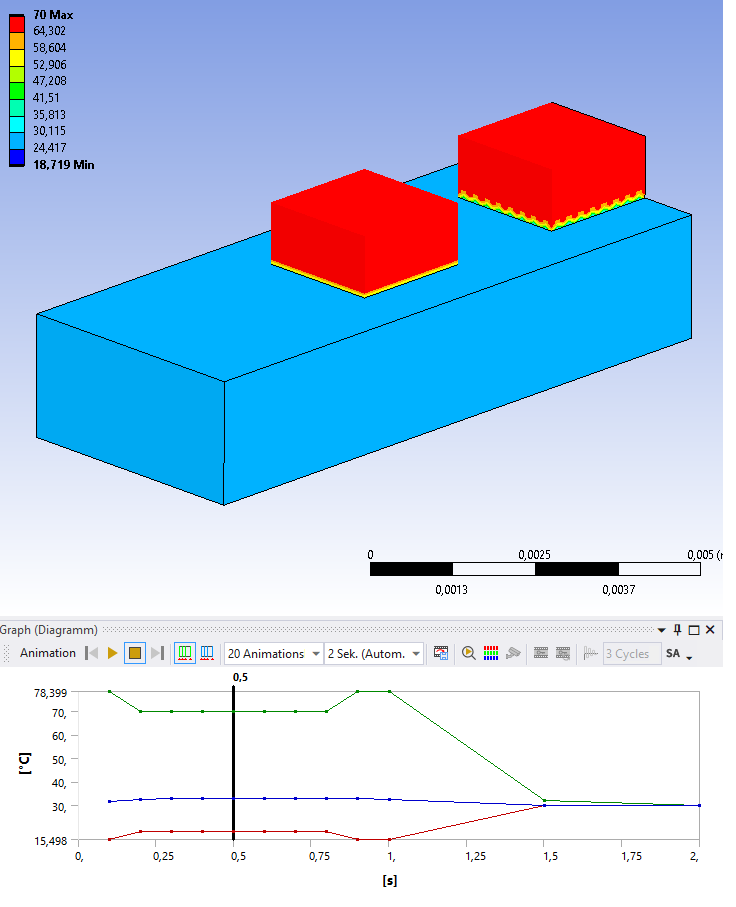Click the toolbar drag handle beside Animation
The image size is (736, 907).
coord(7,654)
